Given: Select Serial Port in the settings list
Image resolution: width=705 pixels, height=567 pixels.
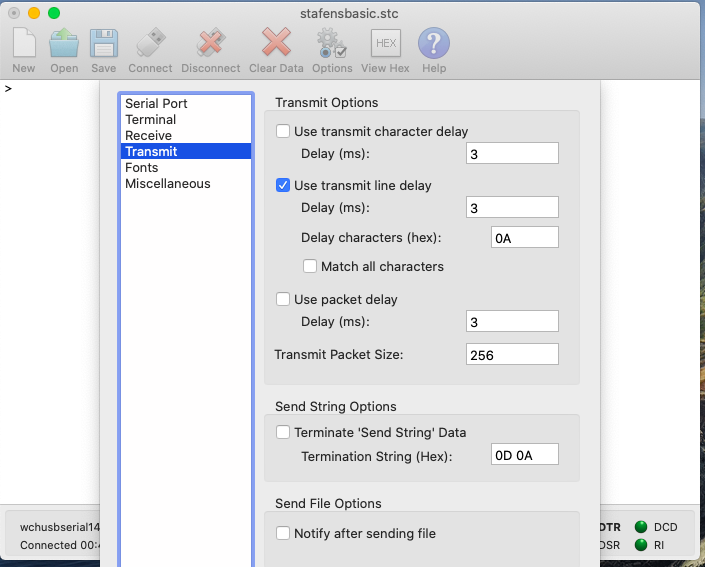Looking at the screenshot, I should point(156,104).
